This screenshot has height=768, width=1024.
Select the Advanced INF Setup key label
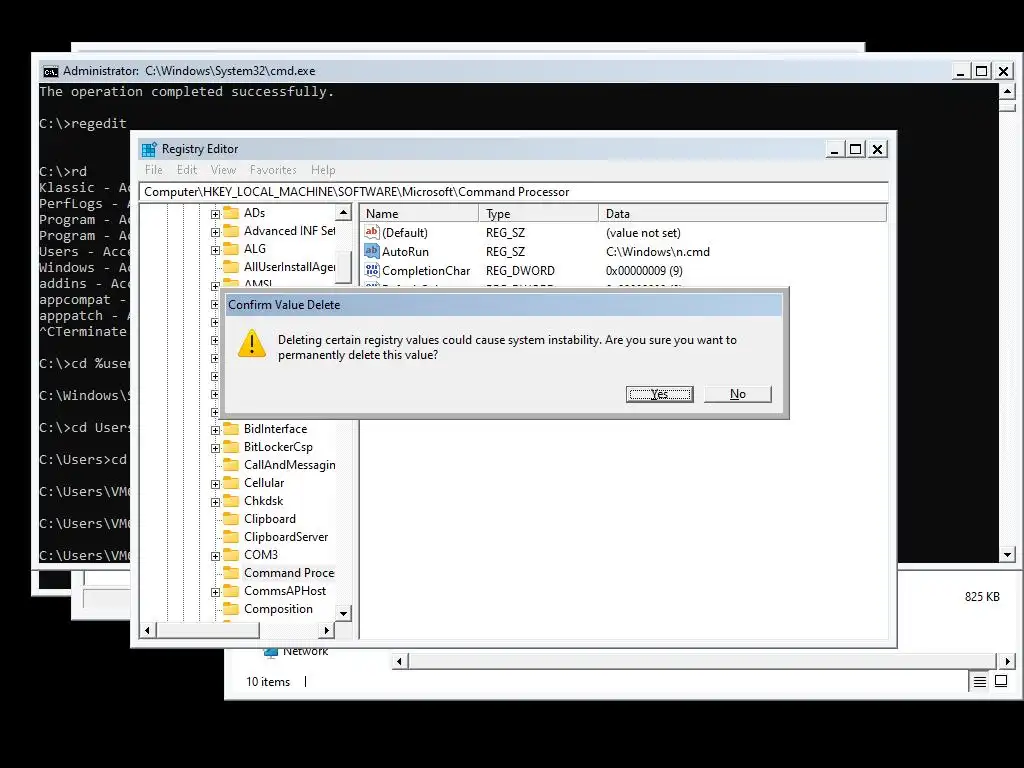[289, 231]
